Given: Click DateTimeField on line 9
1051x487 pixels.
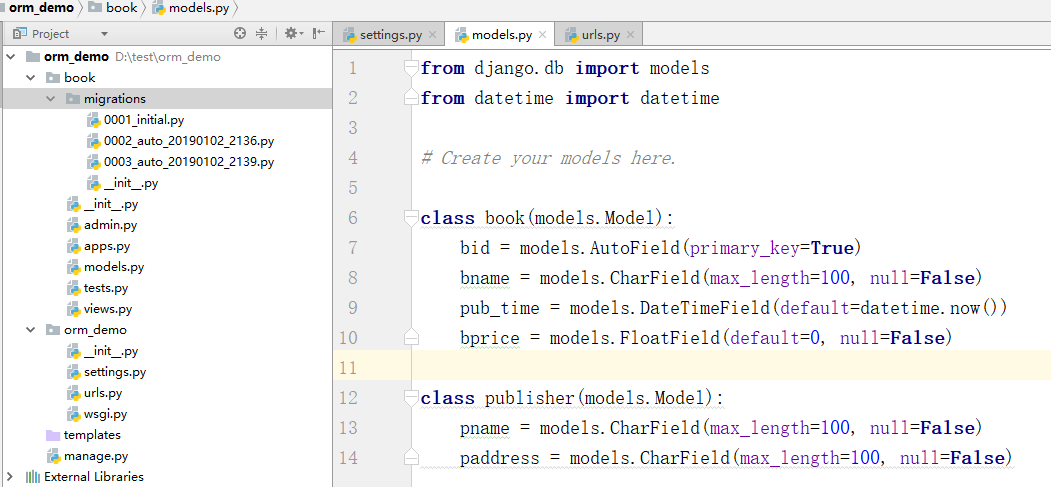Looking at the screenshot, I should [x=705, y=308].
